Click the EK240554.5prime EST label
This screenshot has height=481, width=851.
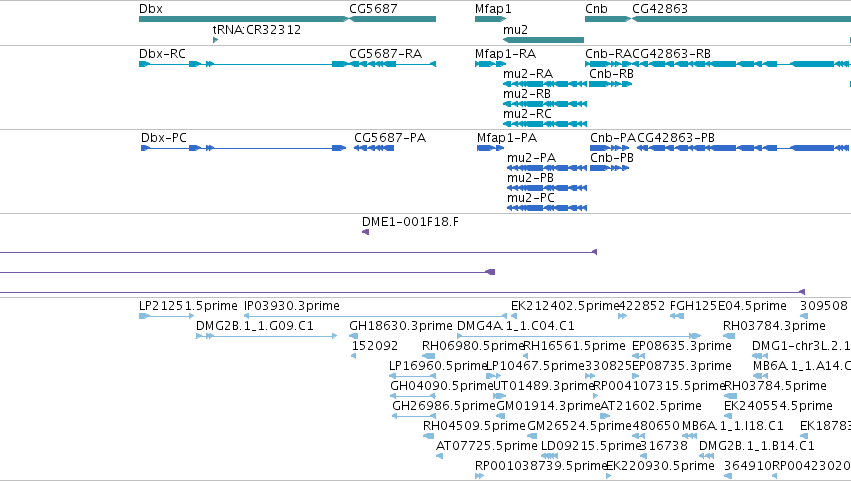click(778, 407)
